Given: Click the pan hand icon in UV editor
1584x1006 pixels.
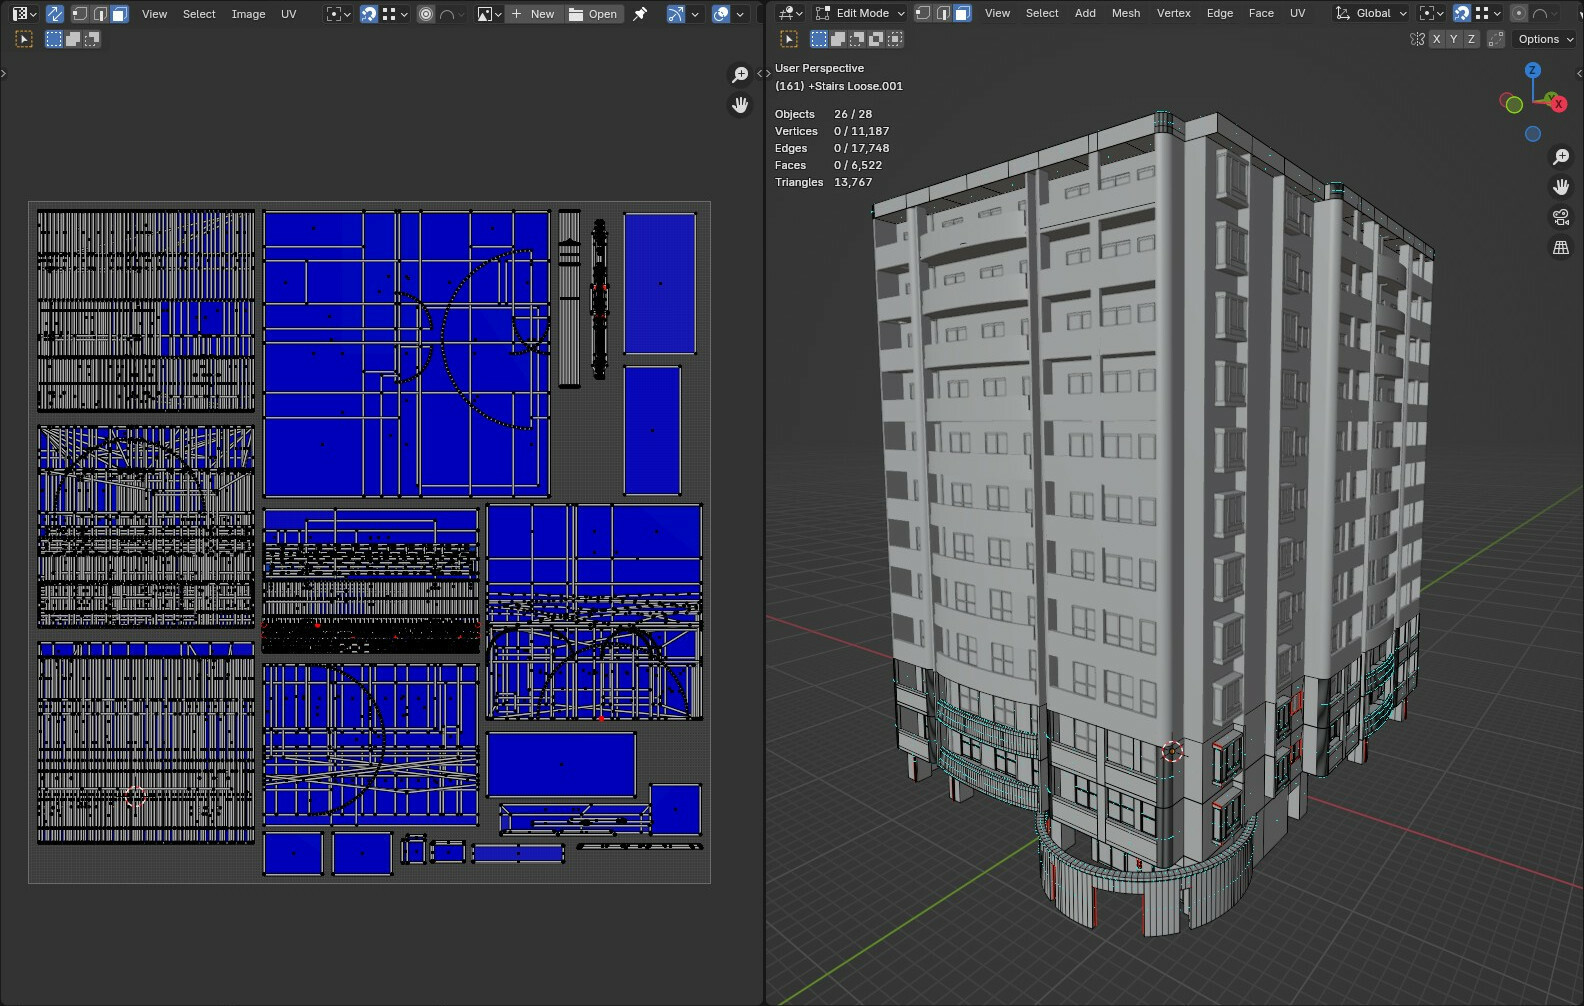Looking at the screenshot, I should pyautogui.click(x=740, y=105).
